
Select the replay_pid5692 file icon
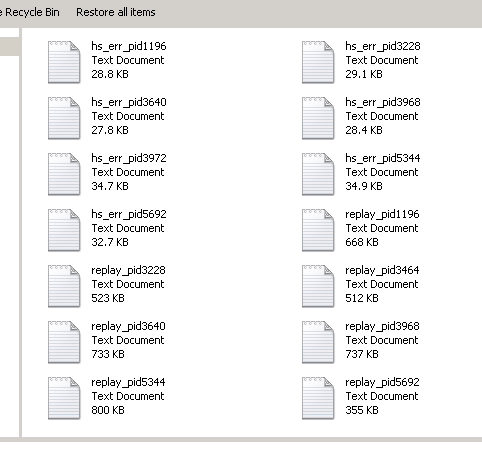[318, 398]
